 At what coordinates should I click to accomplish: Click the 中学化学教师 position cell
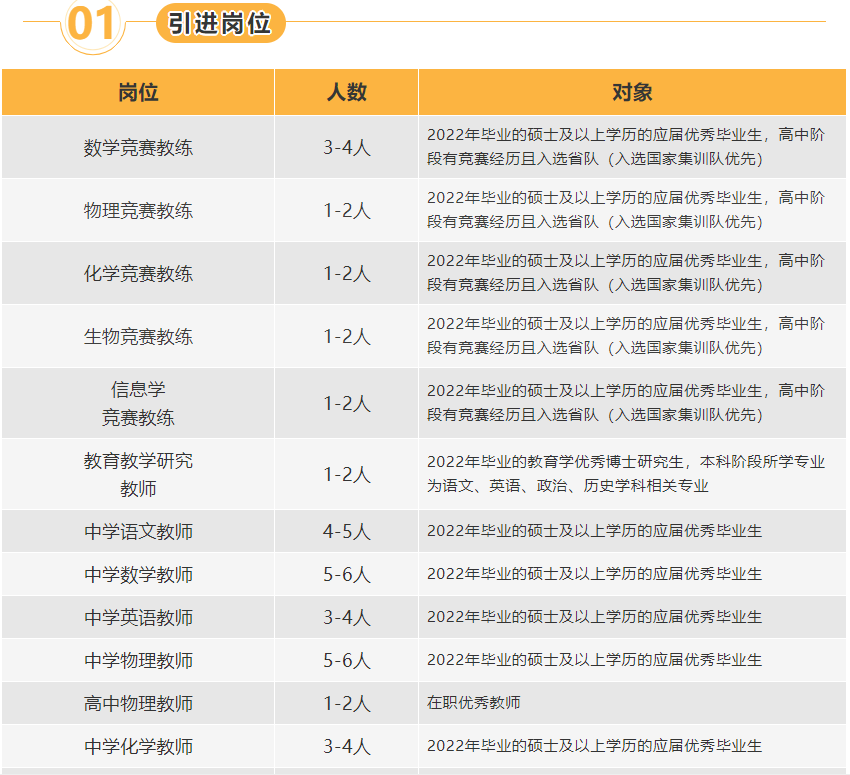pos(138,747)
